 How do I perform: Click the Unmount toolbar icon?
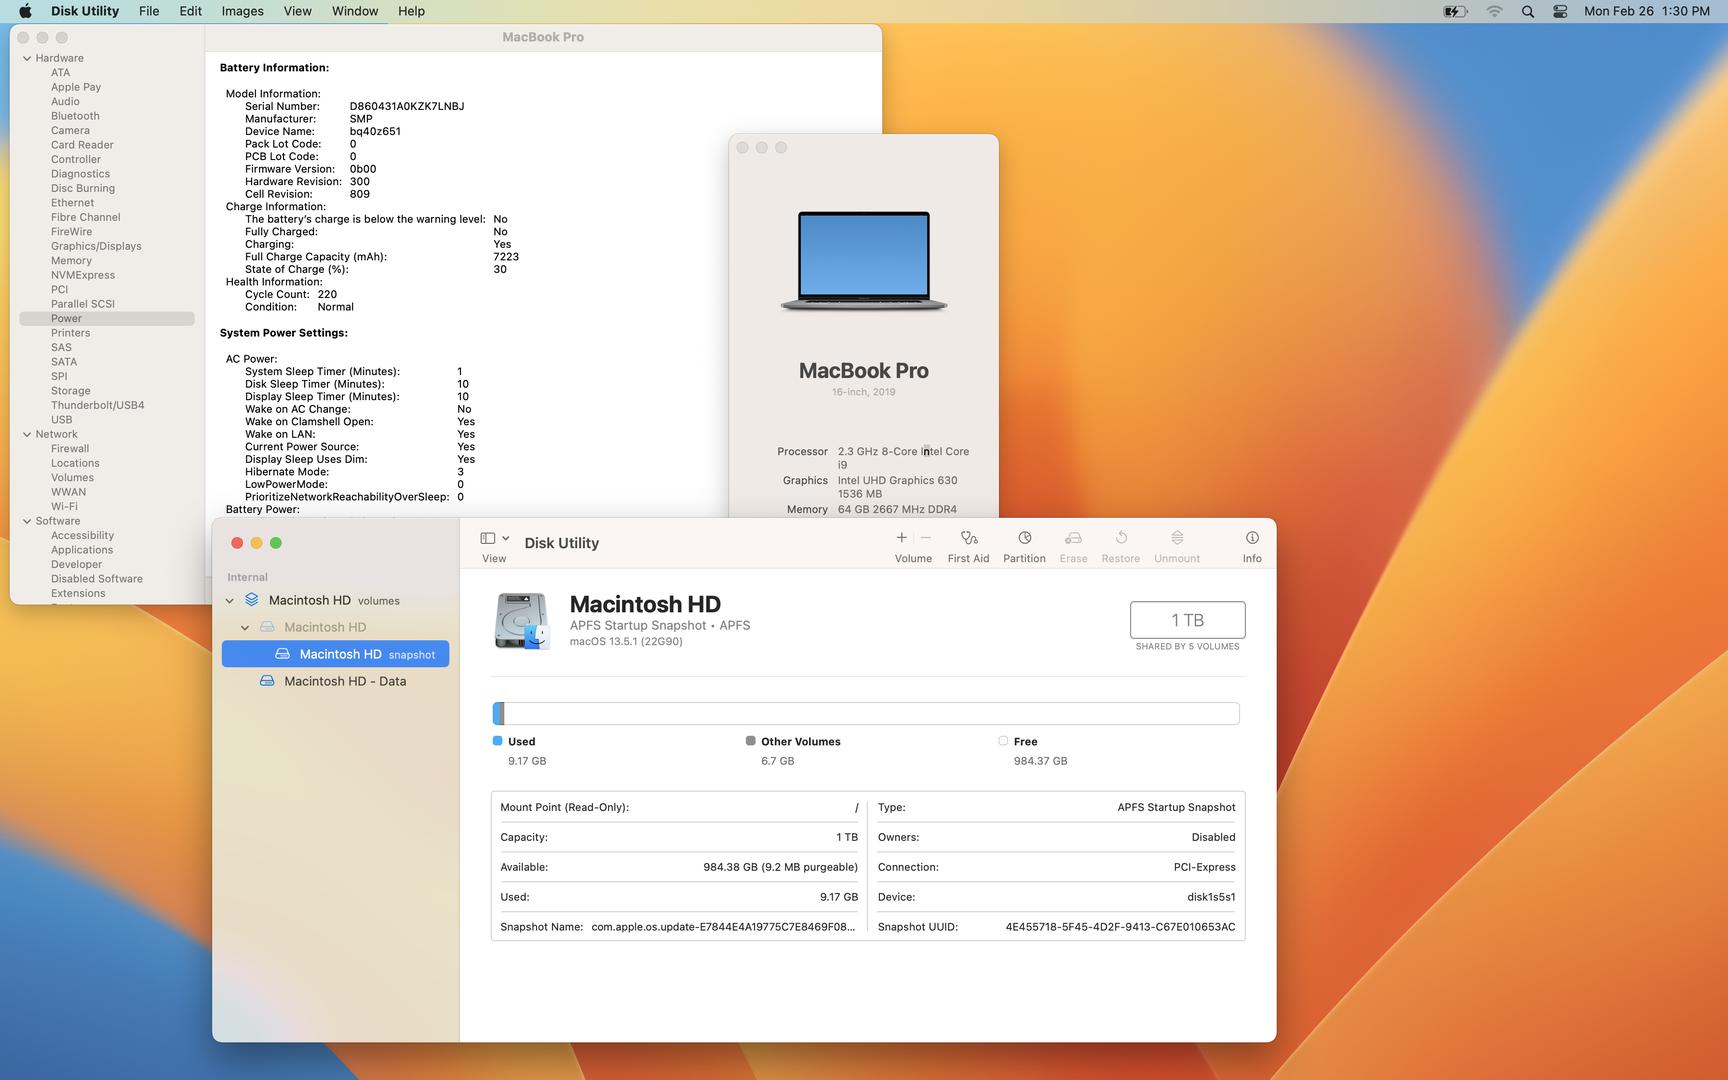(x=1177, y=538)
